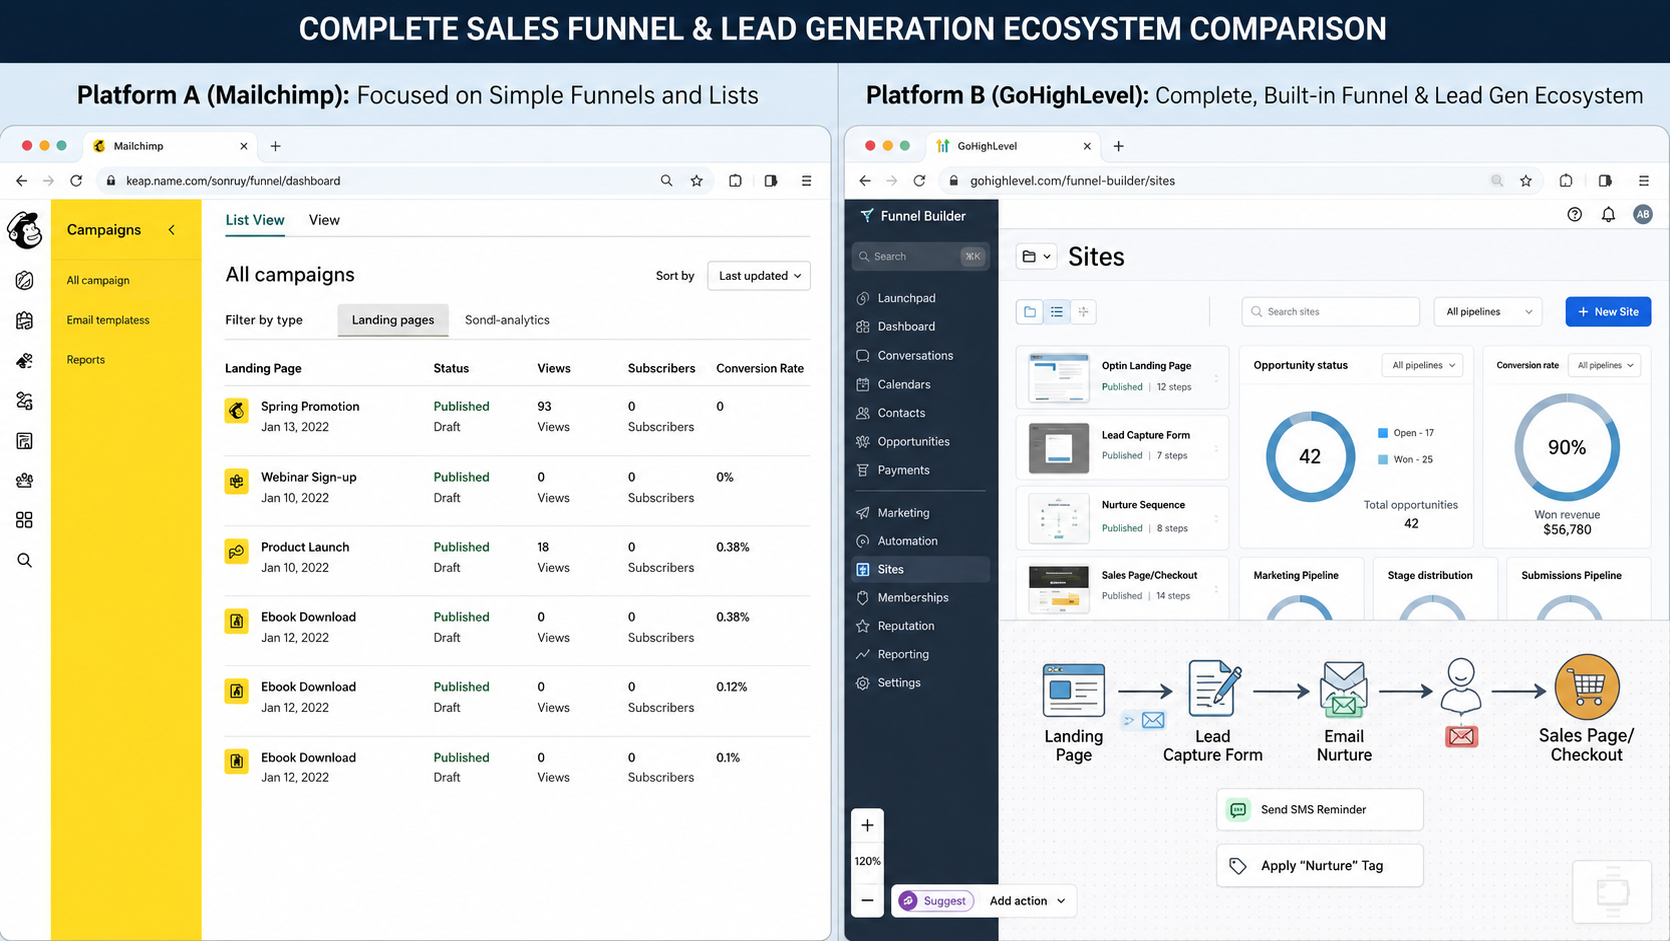Click the audience people icon in Mailchimp left rail
This screenshot has width=1670, height=941.
coord(24,480)
